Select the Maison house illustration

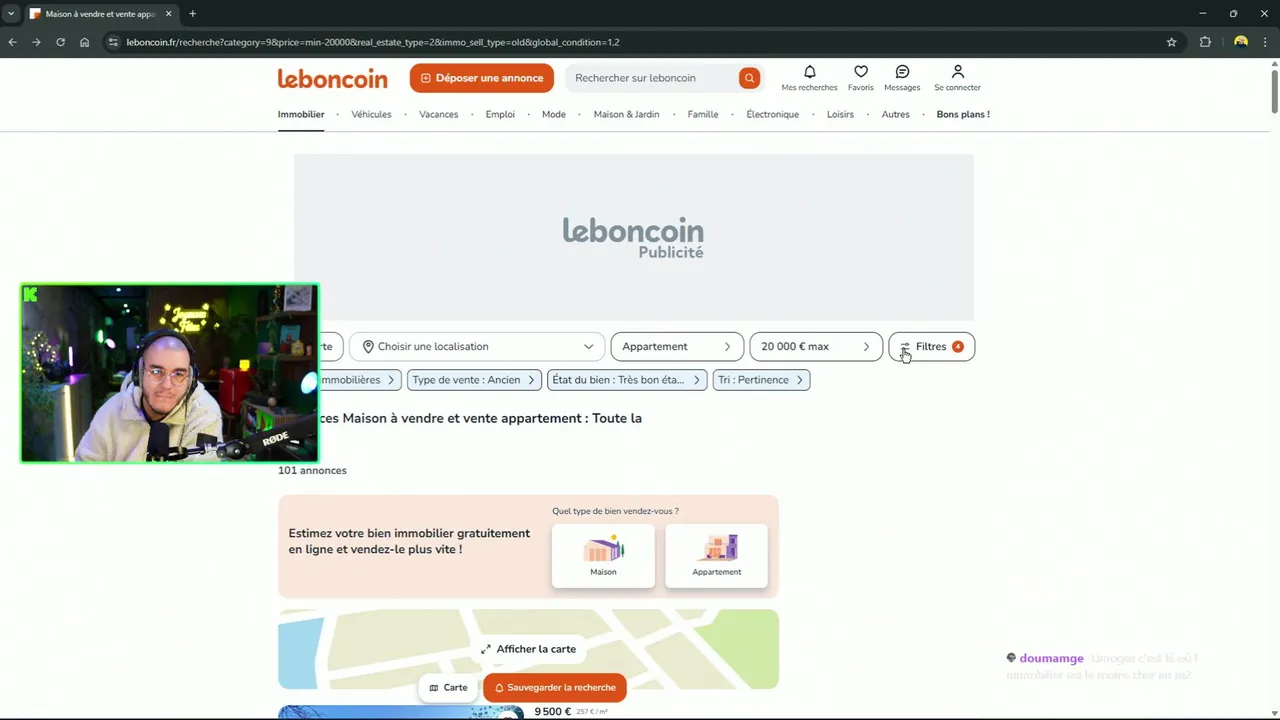[603, 548]
